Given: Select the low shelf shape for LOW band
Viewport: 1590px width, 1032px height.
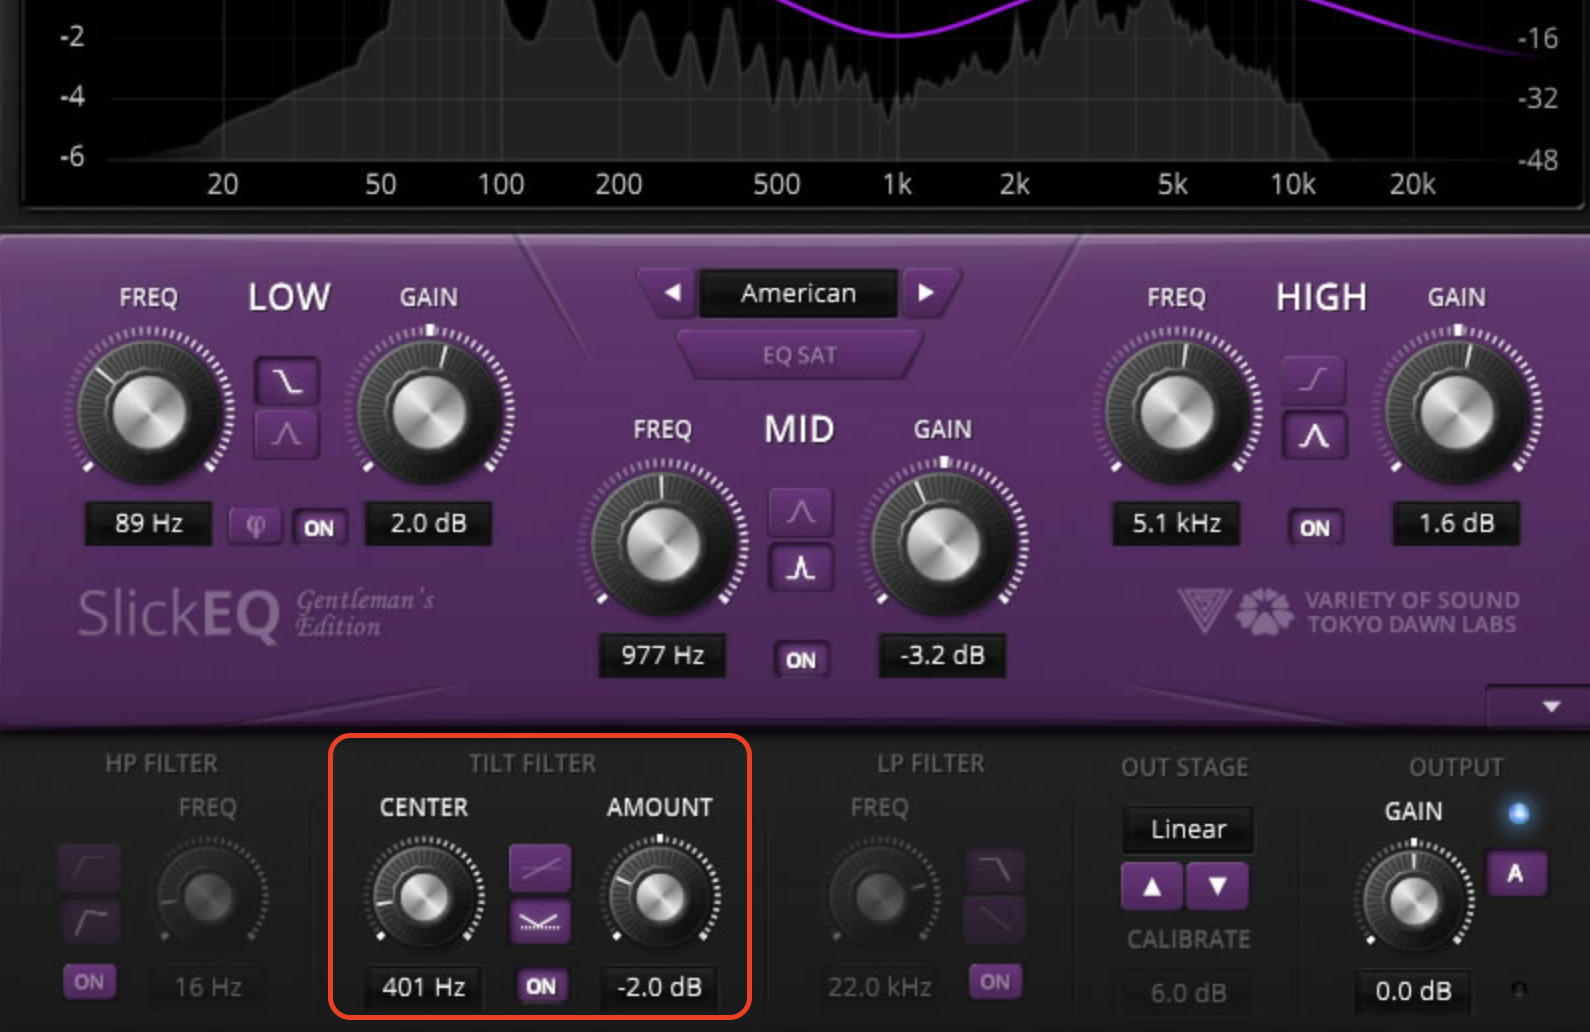Looking at the screenshot, I should coord(287,381).
